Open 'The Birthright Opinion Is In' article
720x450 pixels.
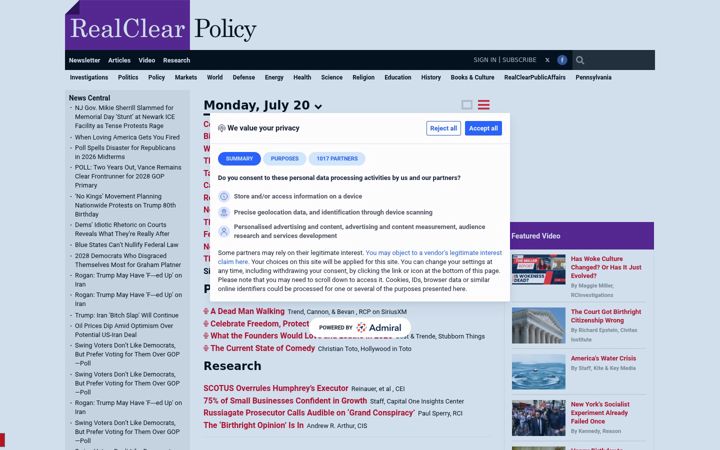click(253, 425)
